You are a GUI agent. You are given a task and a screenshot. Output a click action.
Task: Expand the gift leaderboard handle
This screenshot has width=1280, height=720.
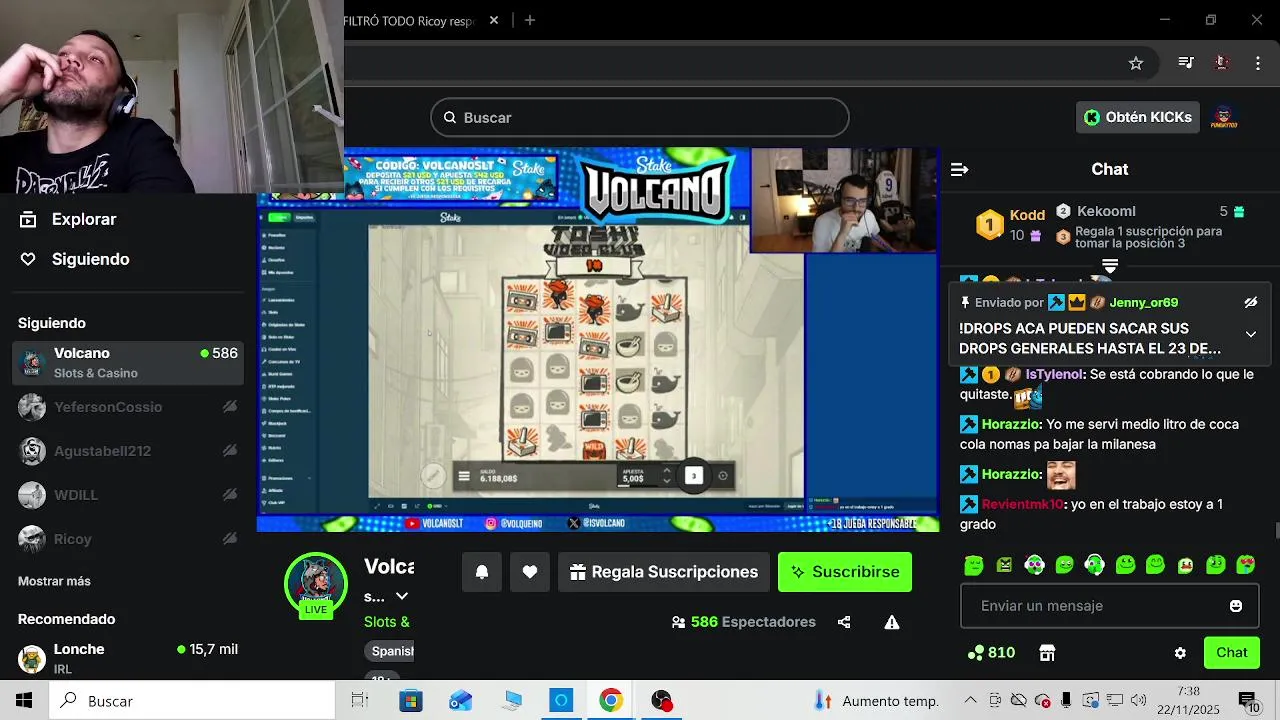pyautogui.click(x=1110, y=266)
